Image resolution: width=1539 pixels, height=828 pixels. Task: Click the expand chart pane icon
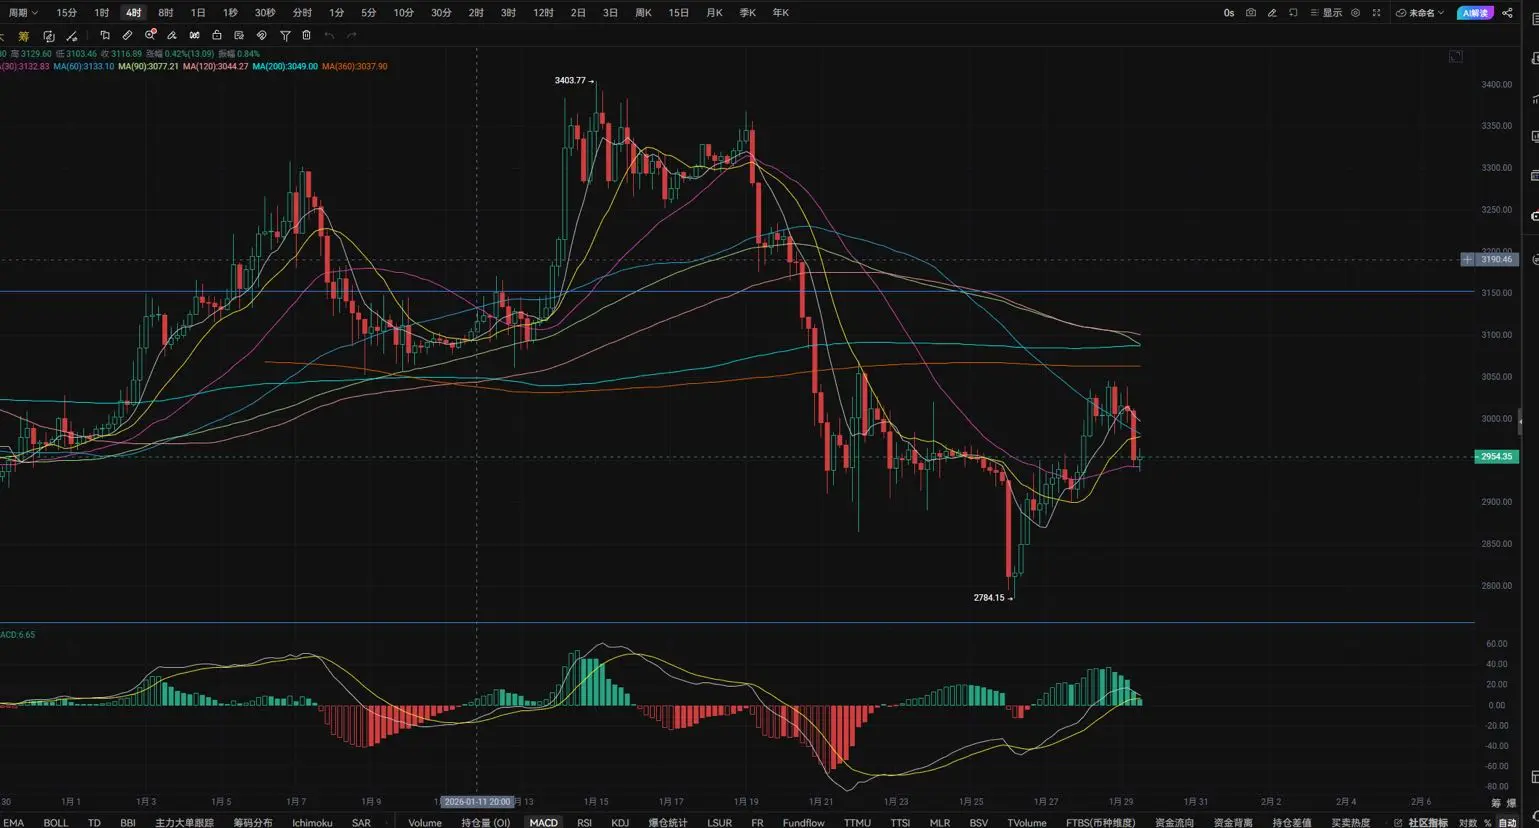(1456, 57)
